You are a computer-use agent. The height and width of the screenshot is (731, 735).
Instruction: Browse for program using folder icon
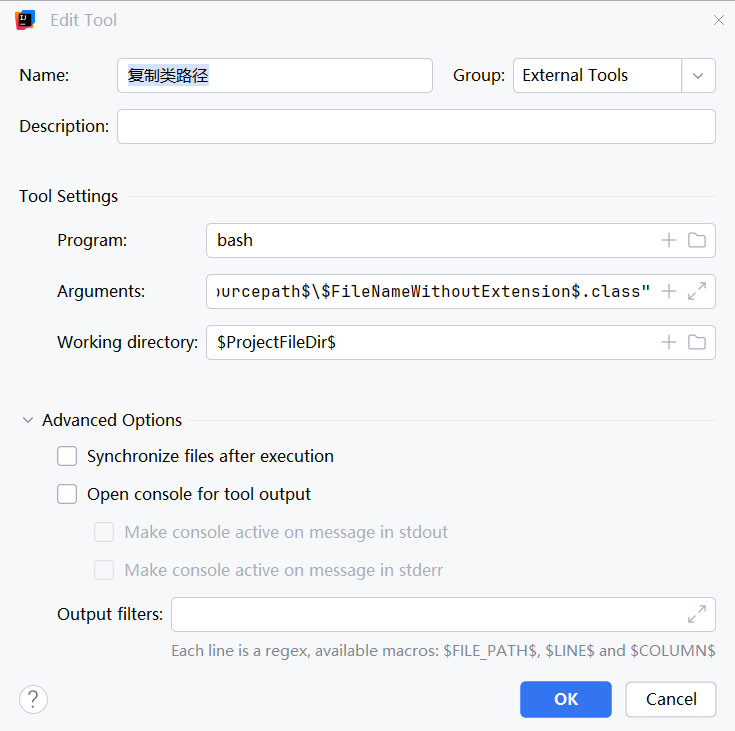click(697, 240)
